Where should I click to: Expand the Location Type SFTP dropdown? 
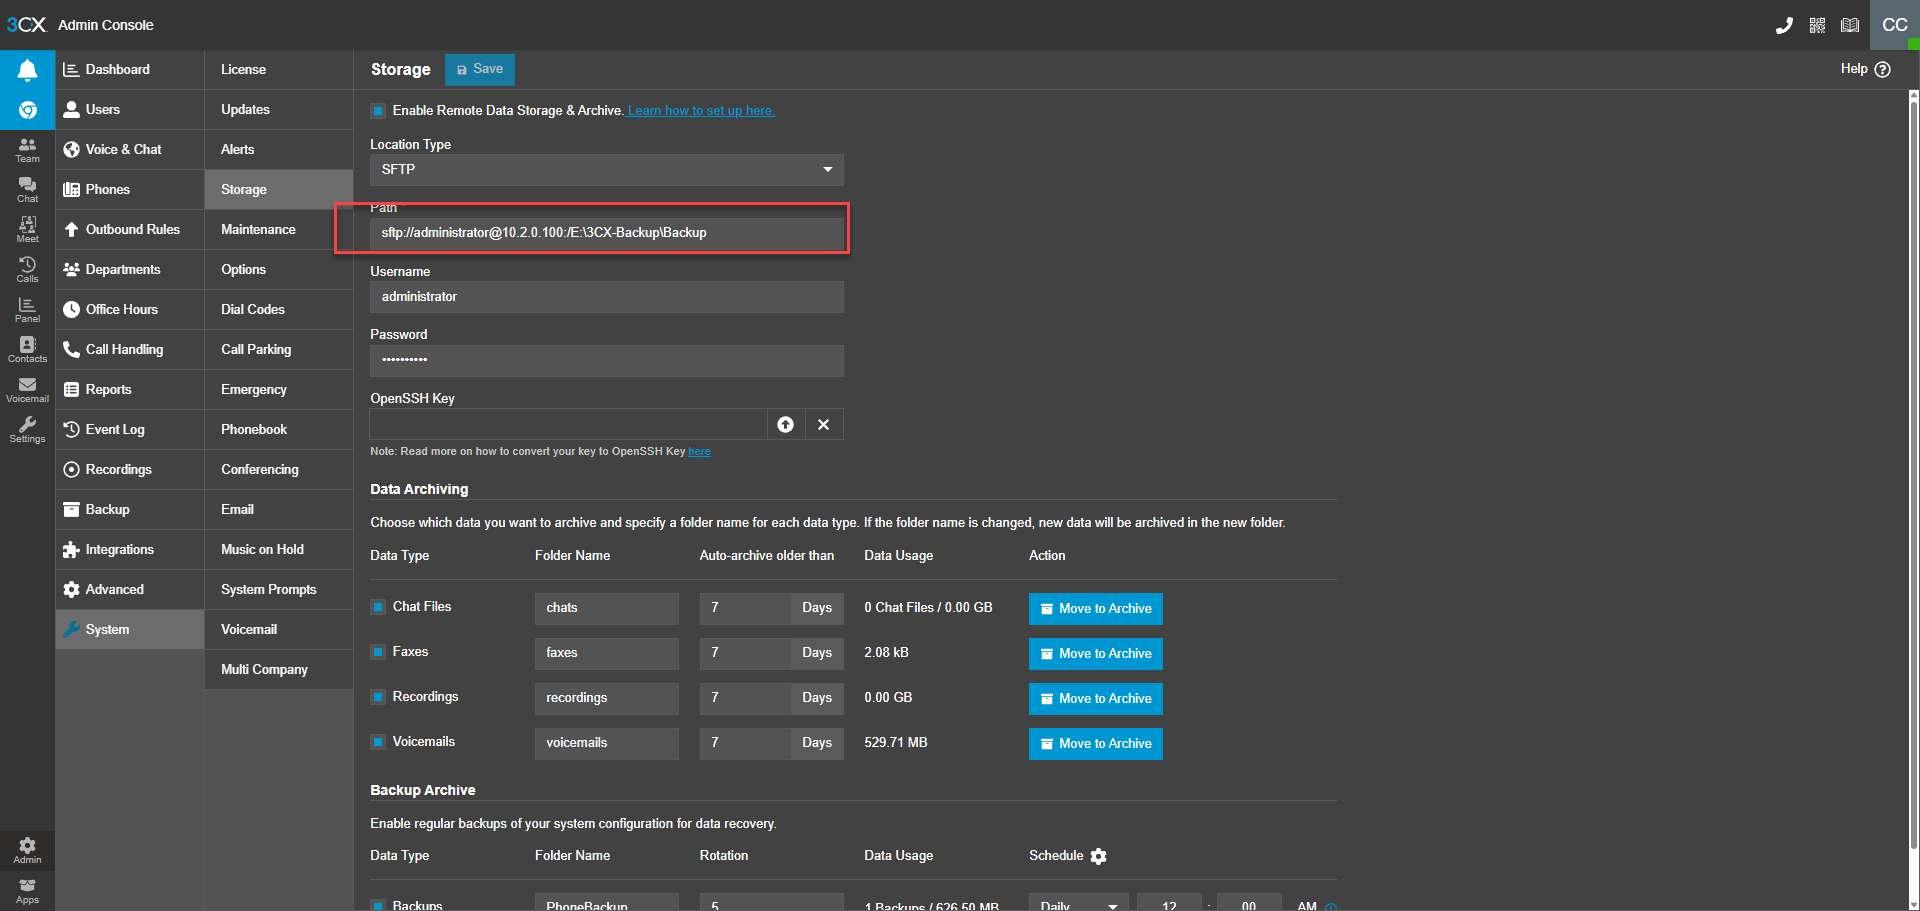pos(606,170)
